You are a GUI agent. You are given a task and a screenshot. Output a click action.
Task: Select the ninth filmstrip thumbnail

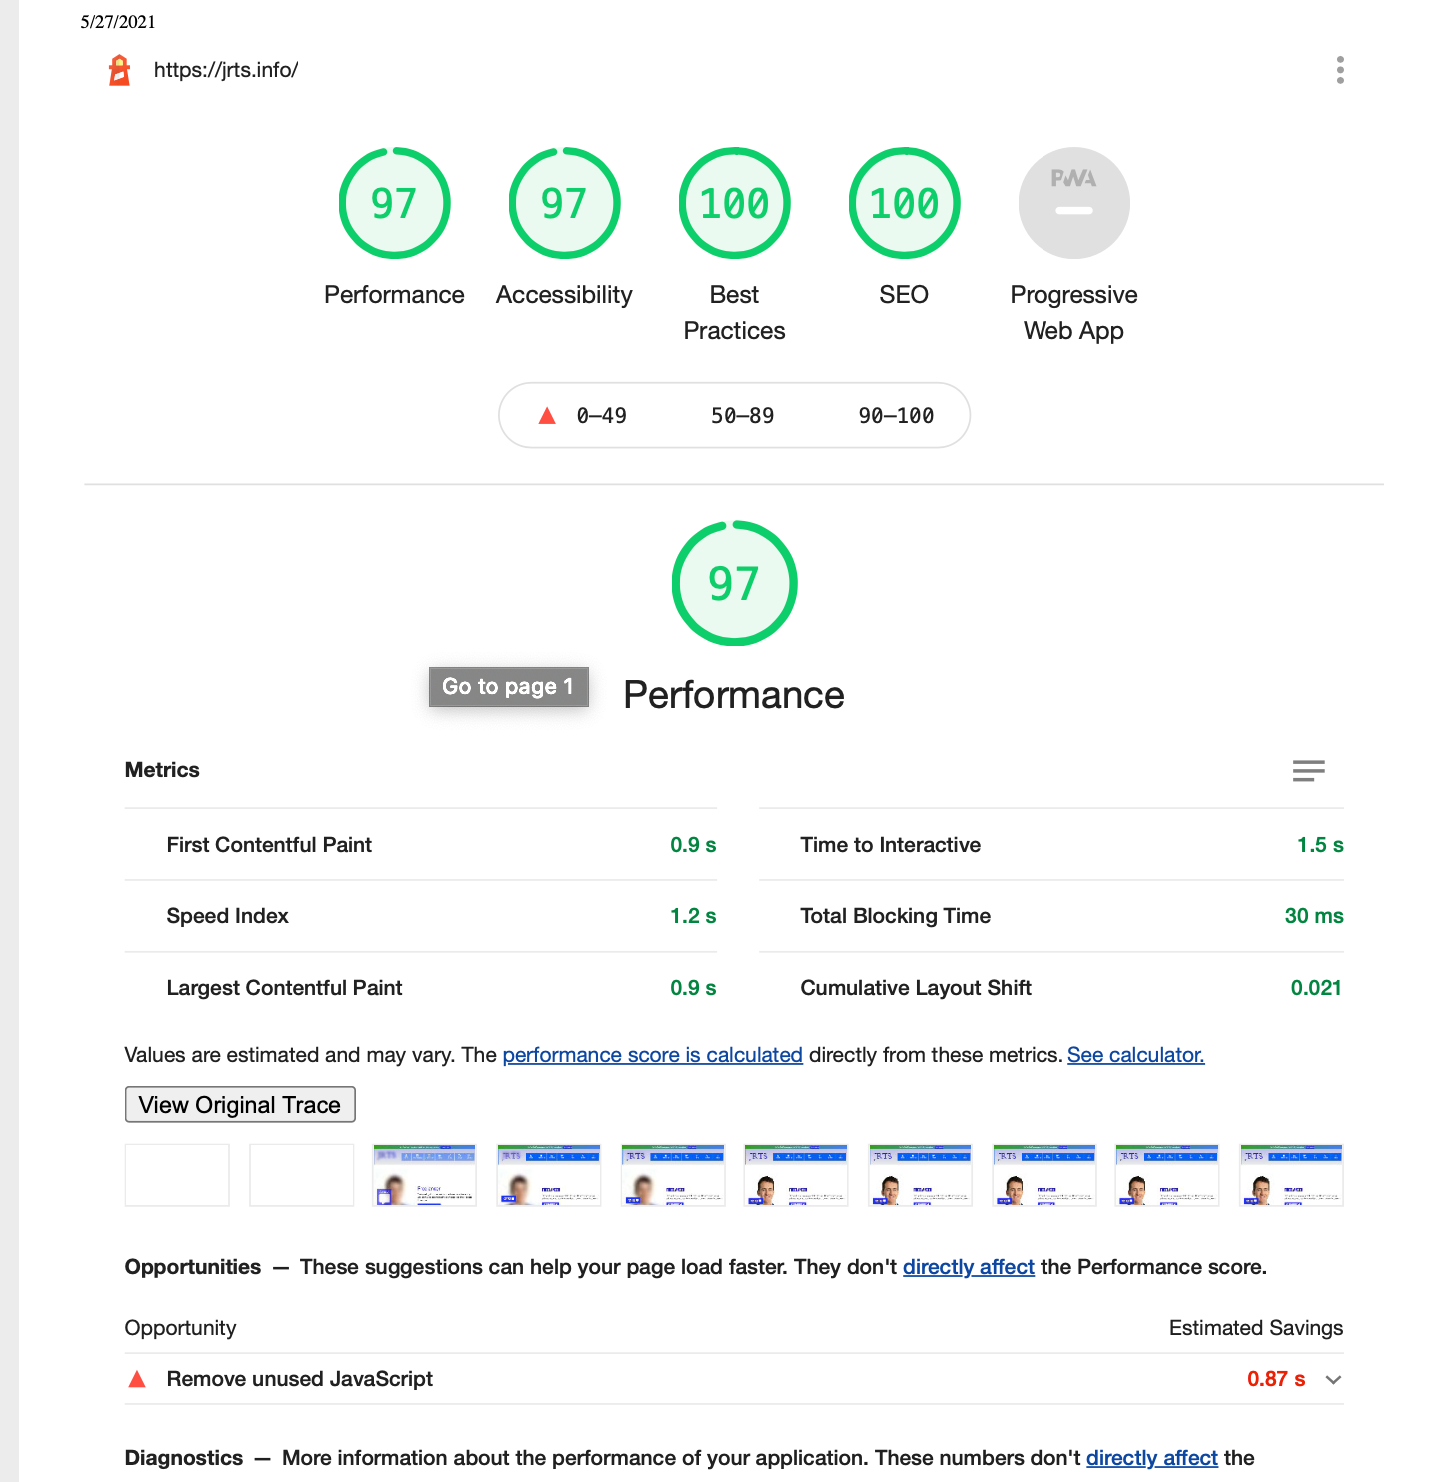tap(1167, 1175)
